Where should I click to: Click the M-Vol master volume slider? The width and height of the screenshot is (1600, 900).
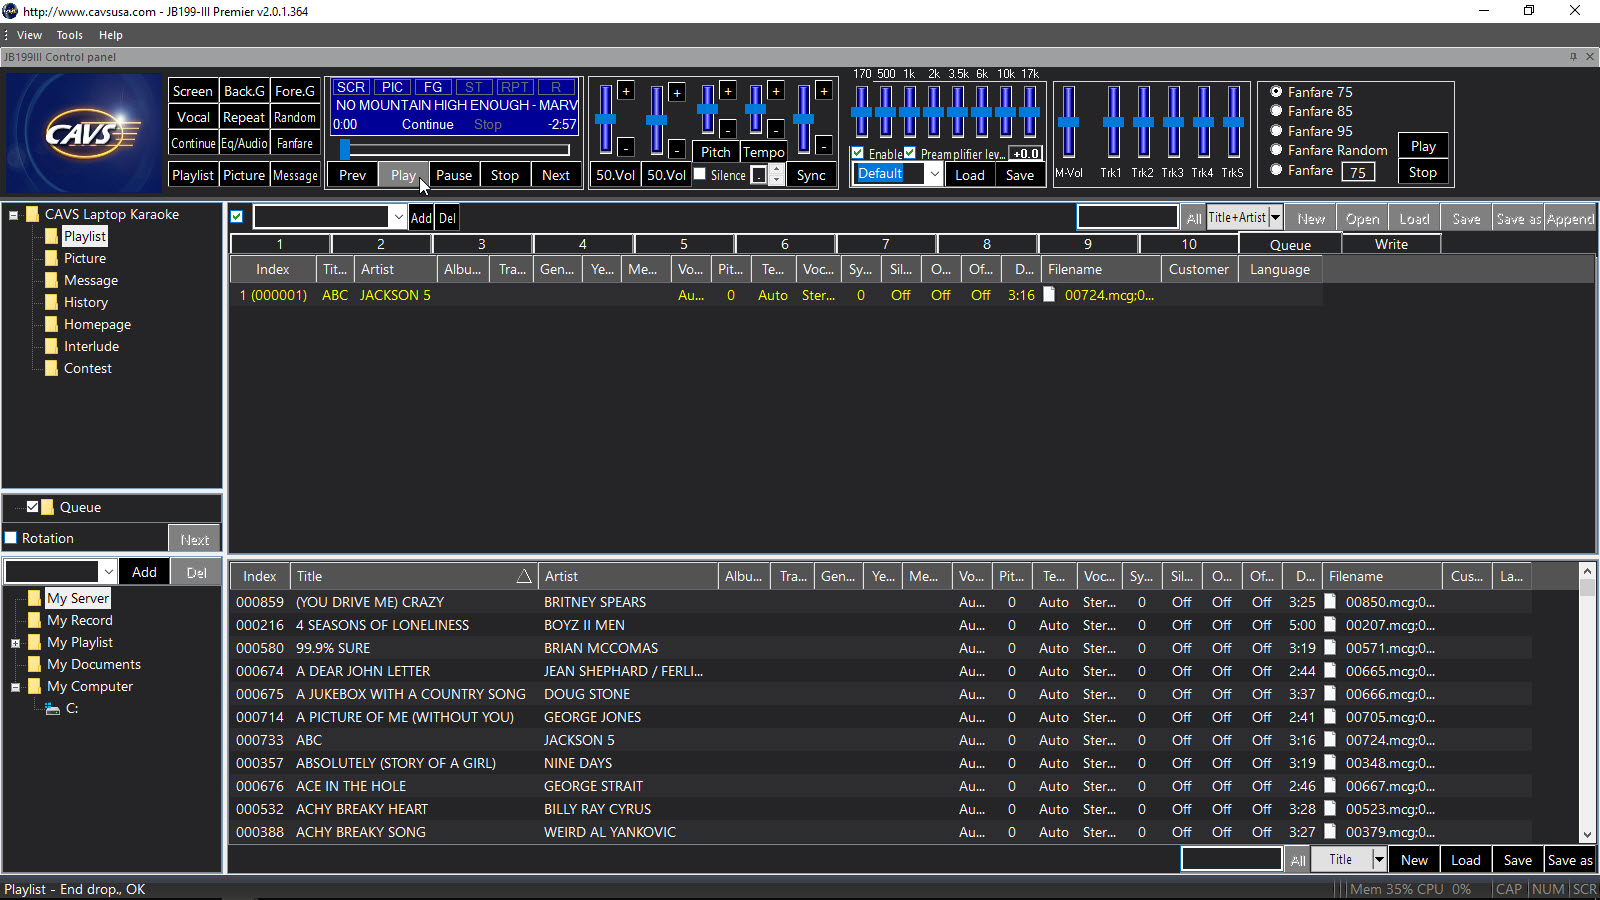coord(1068,122)
